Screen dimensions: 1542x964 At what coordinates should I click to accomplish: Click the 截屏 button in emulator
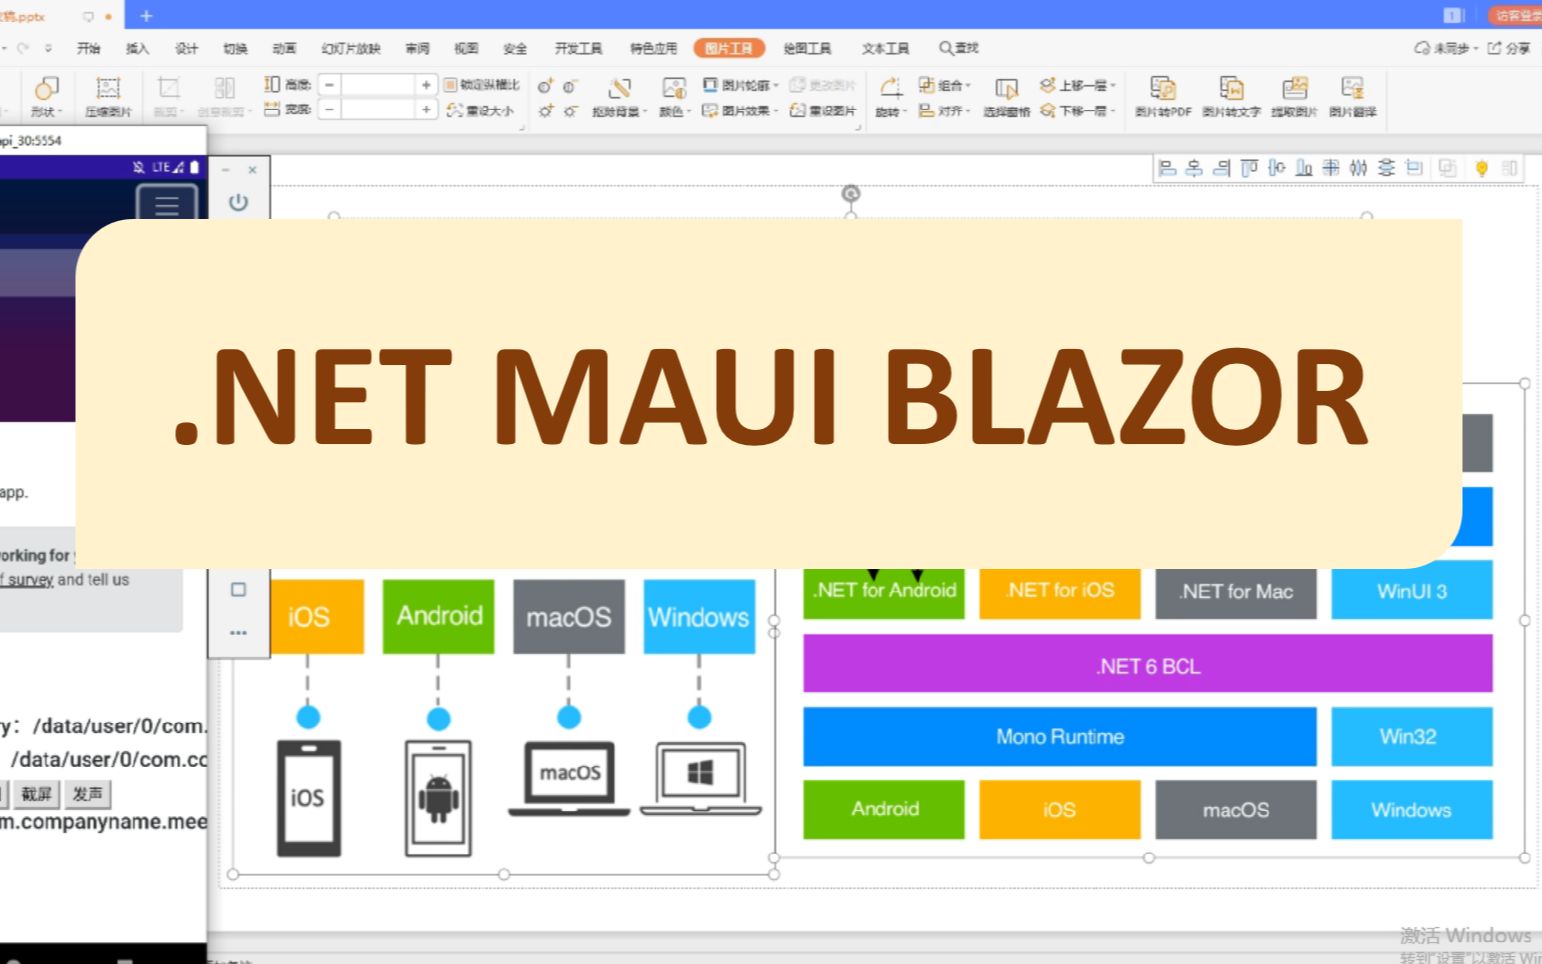(37, 794)
